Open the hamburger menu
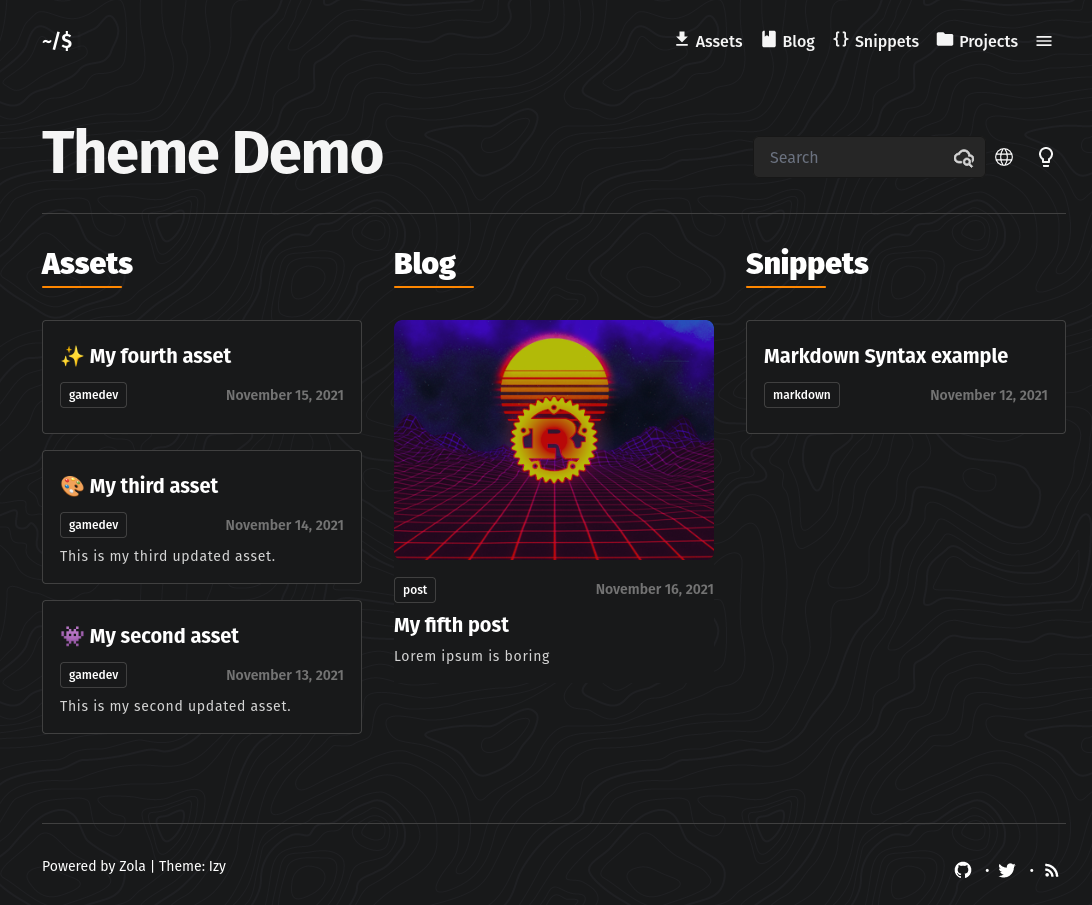The image size is (1092, 905). click(1044, 41)
